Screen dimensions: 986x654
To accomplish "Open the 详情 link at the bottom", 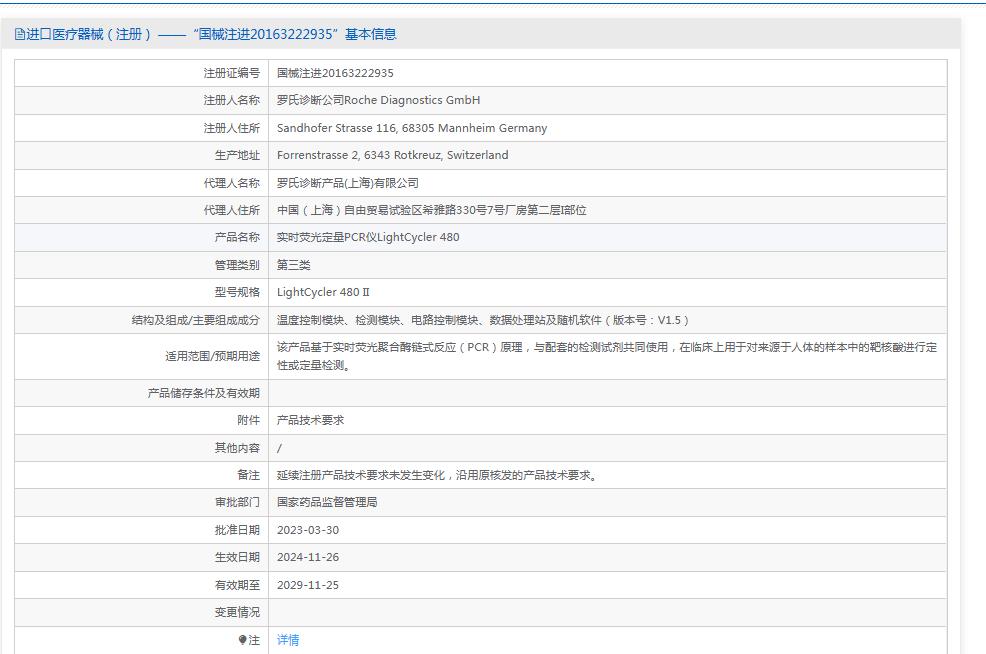I will (287, 640).
